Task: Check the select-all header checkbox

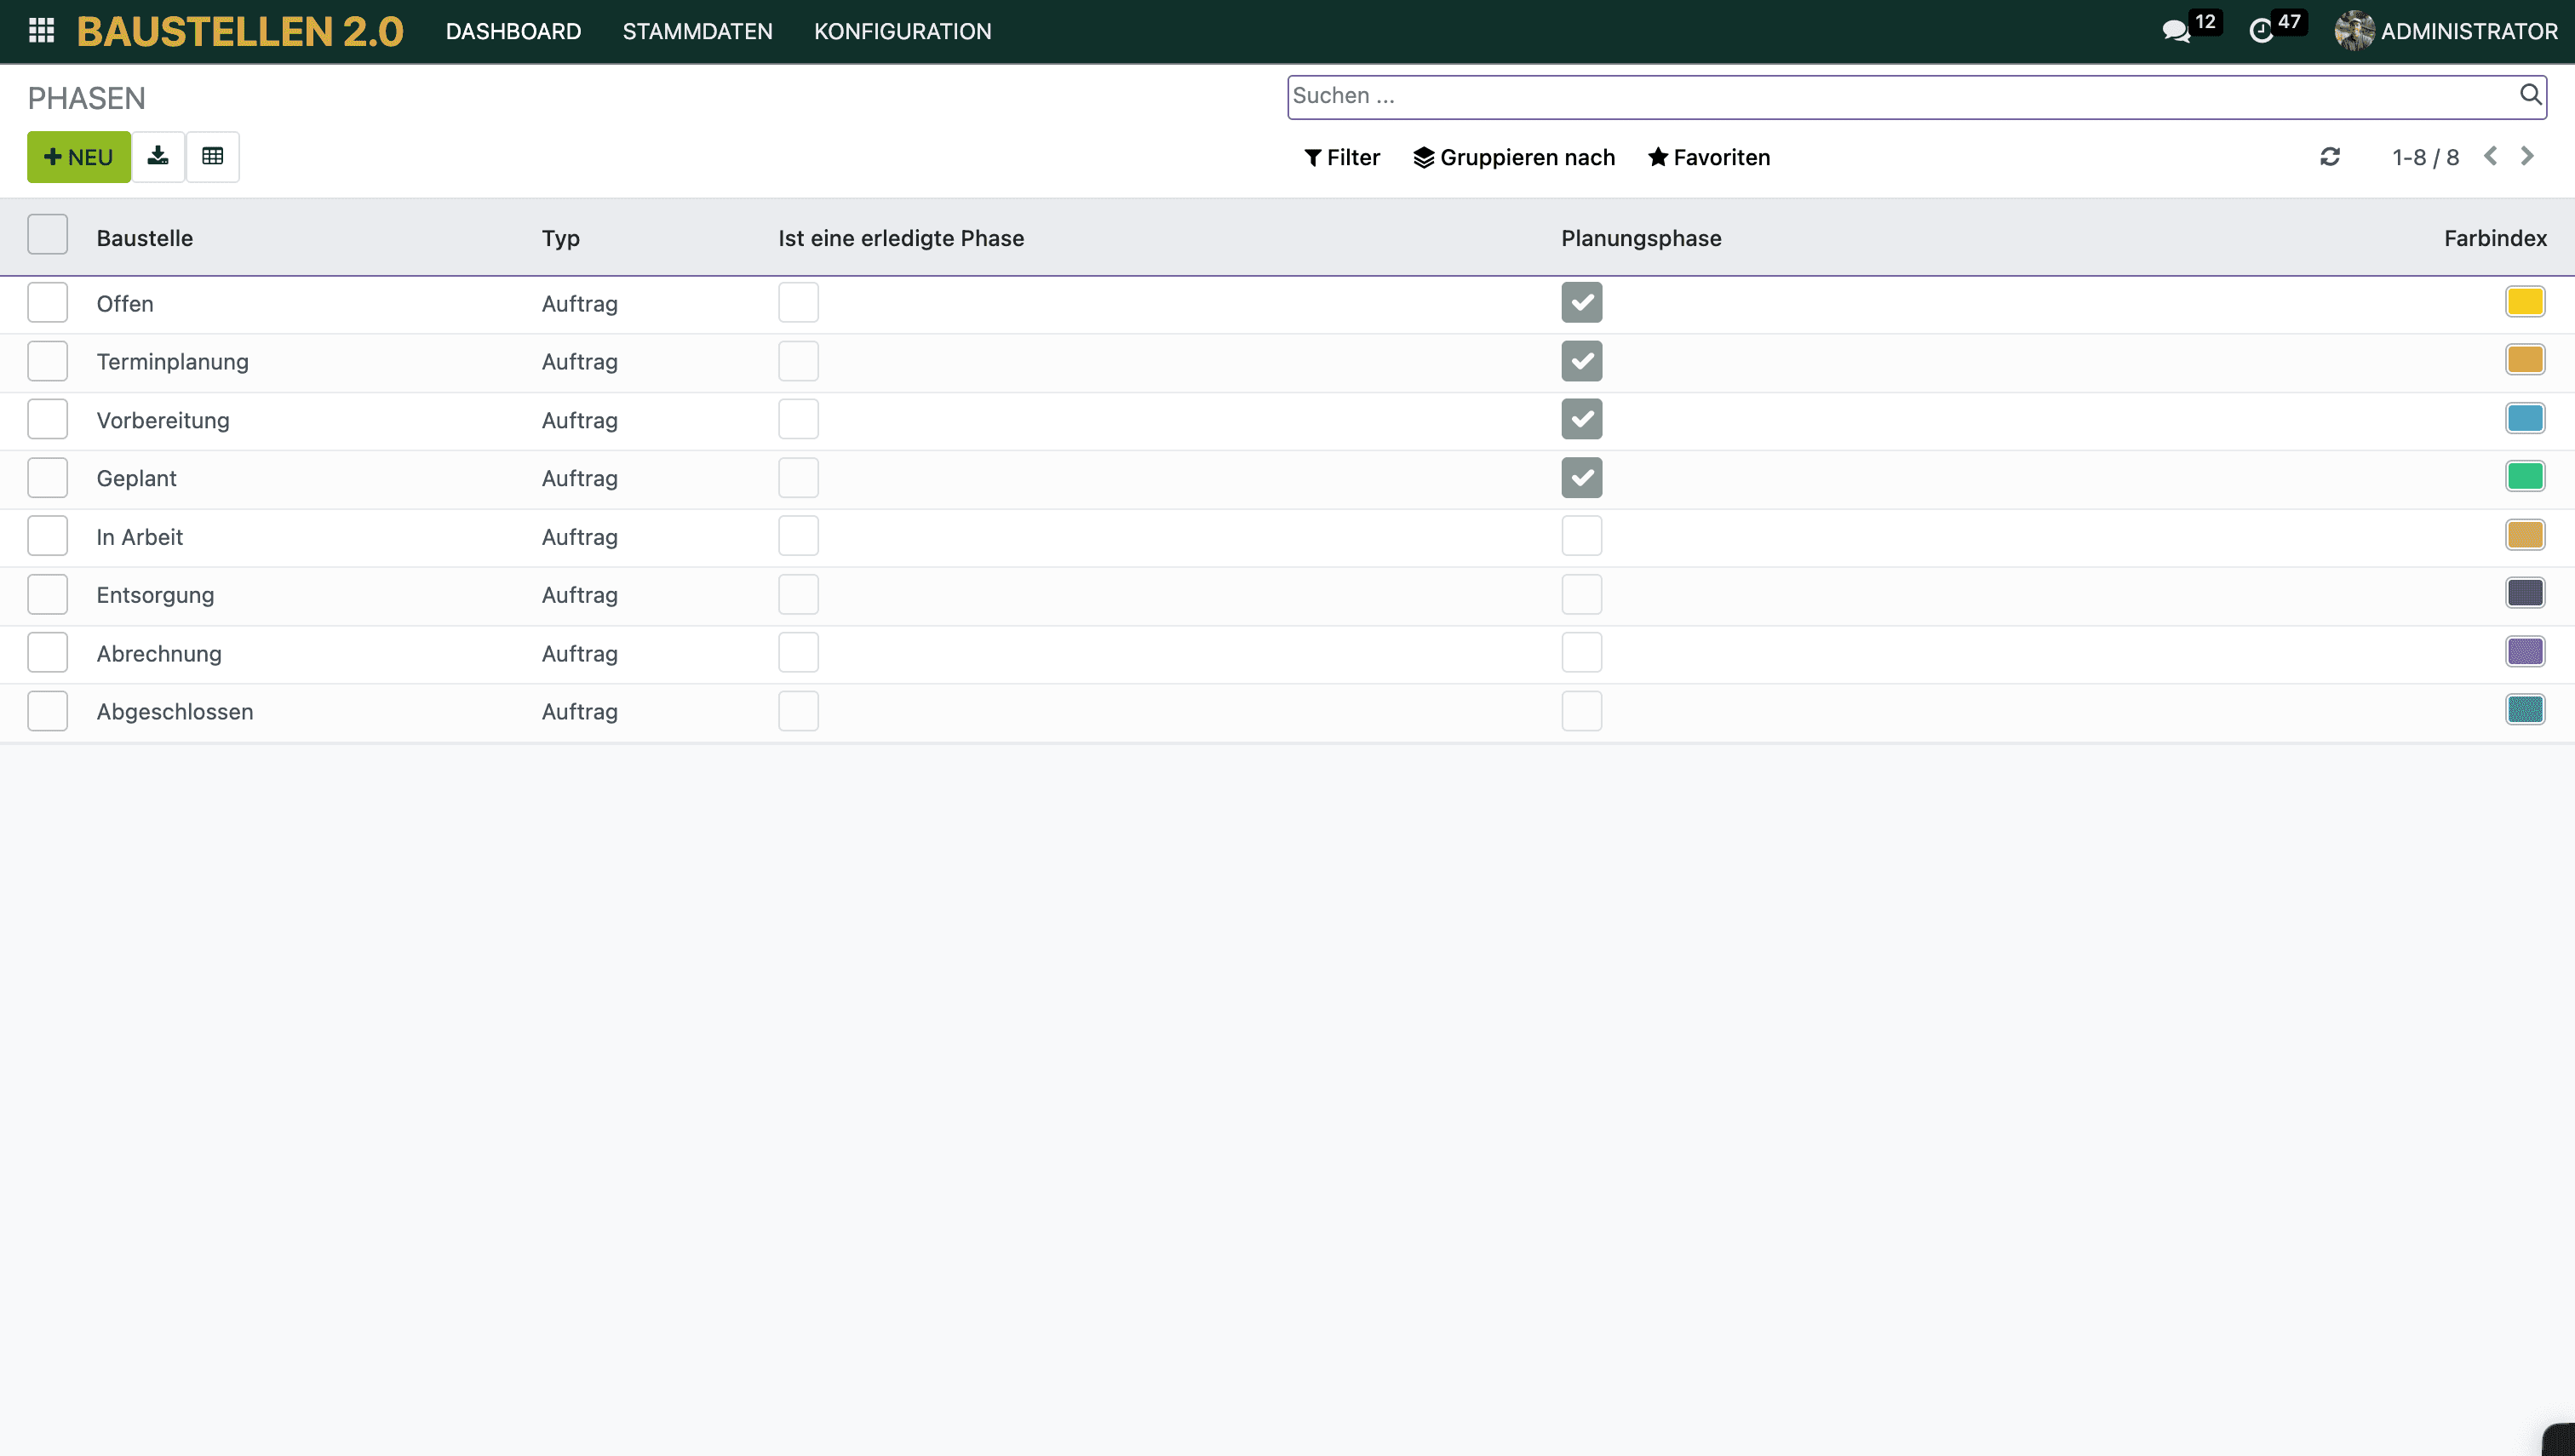Action: (47, 235)
